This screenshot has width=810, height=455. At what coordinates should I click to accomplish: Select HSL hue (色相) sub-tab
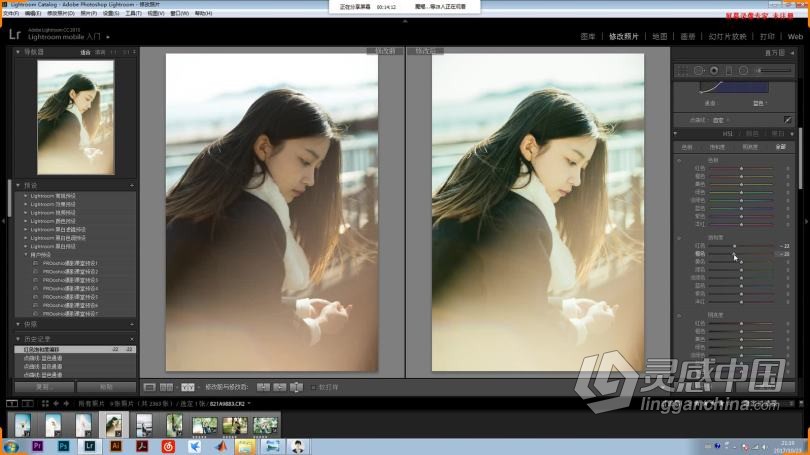(x=687, y=147)
